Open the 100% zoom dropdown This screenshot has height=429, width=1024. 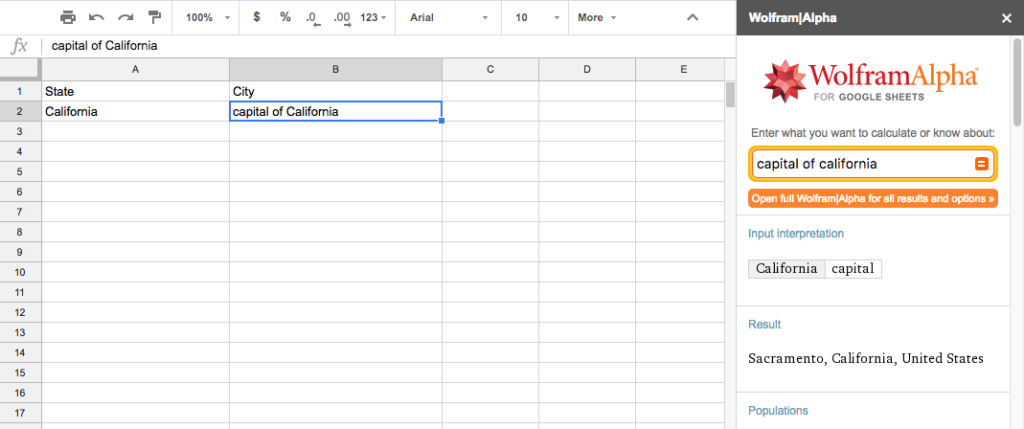tap(208, 17)
